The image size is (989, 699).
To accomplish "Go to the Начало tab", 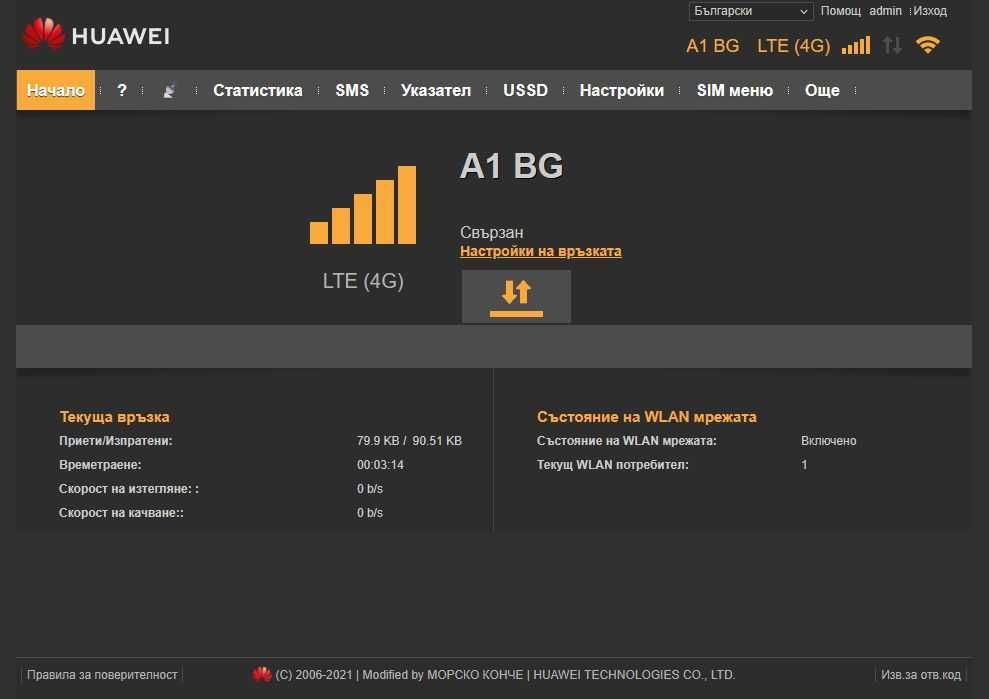I will tap(56, 90).
